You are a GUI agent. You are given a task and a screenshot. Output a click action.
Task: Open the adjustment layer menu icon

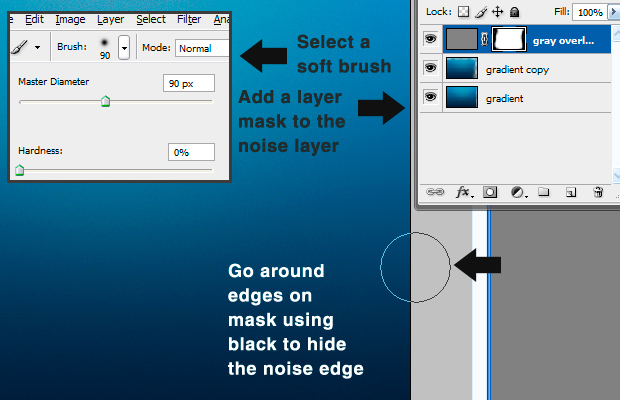pyautogui.click(x=518, y=192)
